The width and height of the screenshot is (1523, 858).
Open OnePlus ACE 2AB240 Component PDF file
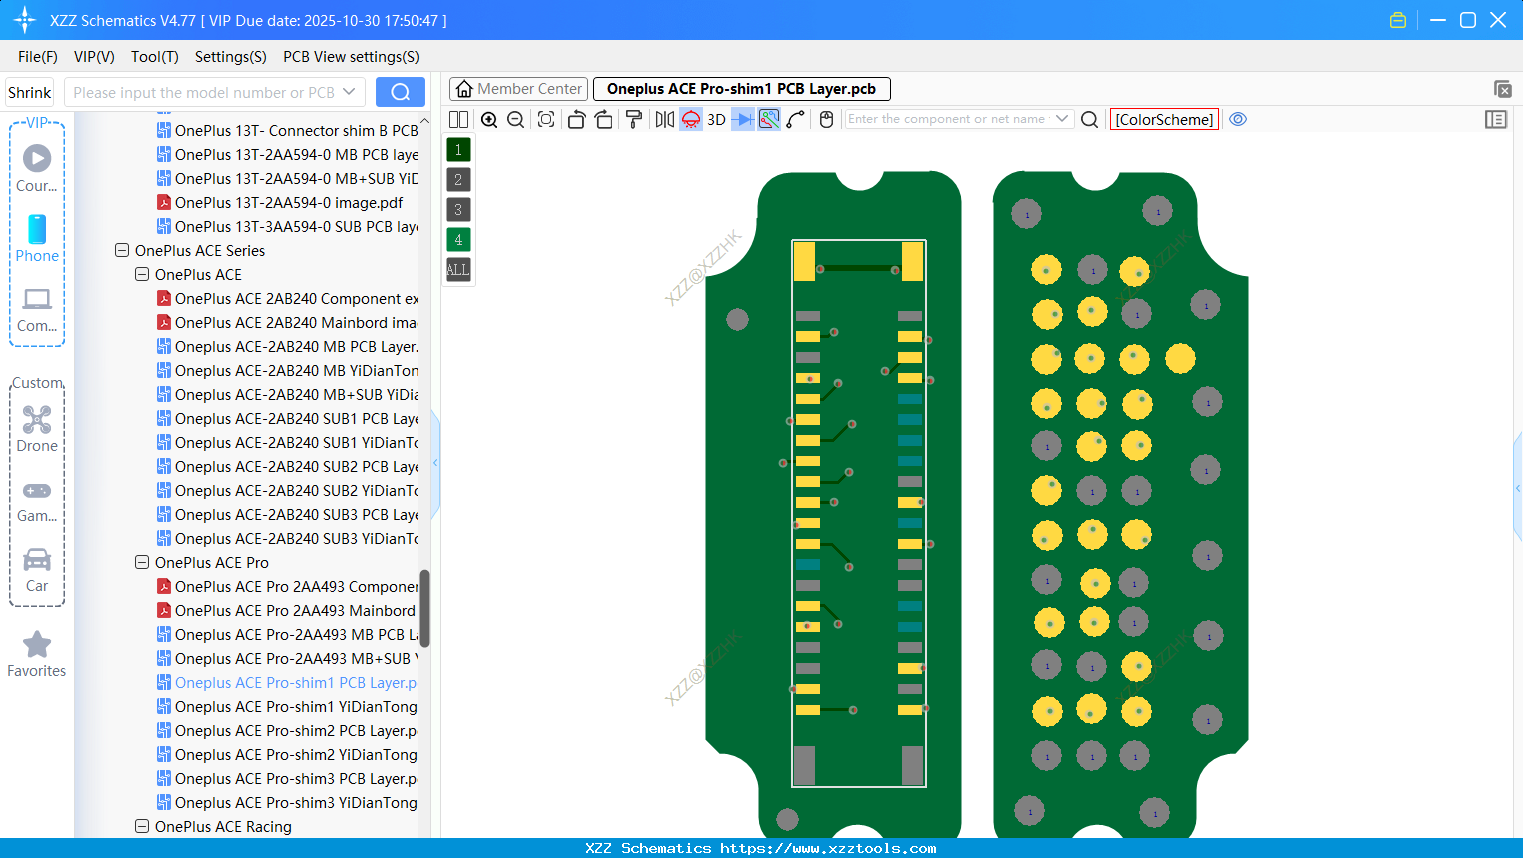pos(288,299)
